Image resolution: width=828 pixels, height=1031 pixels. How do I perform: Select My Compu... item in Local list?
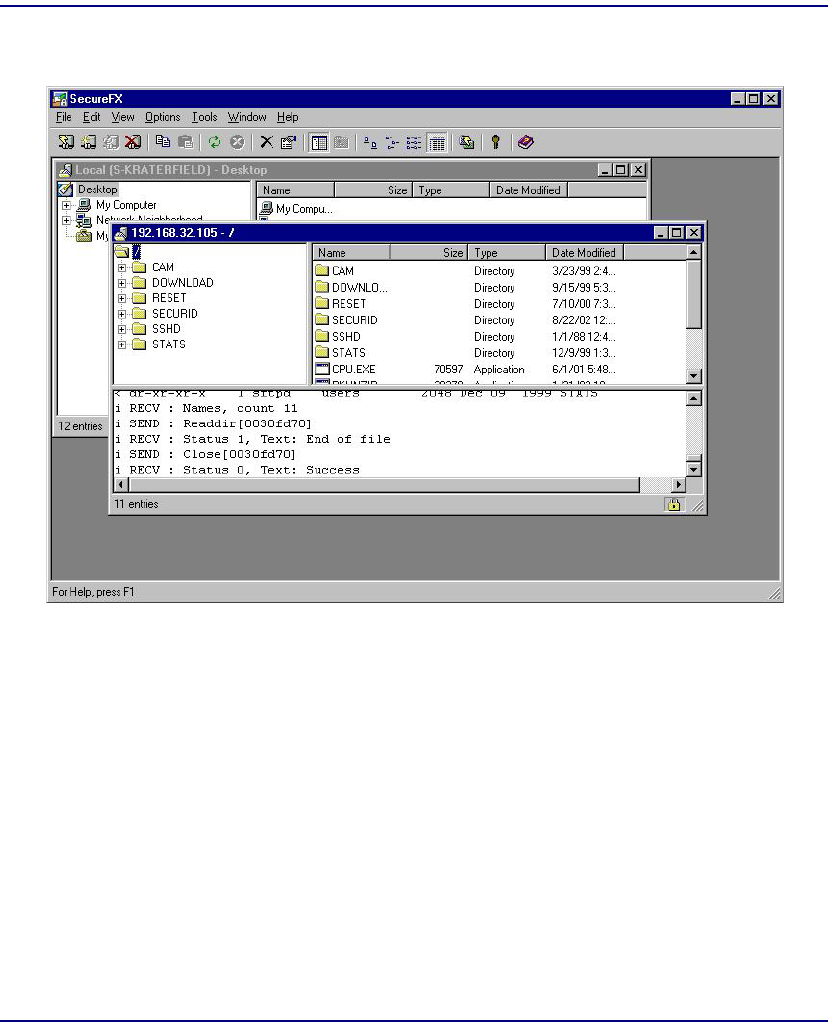point(297,209)
